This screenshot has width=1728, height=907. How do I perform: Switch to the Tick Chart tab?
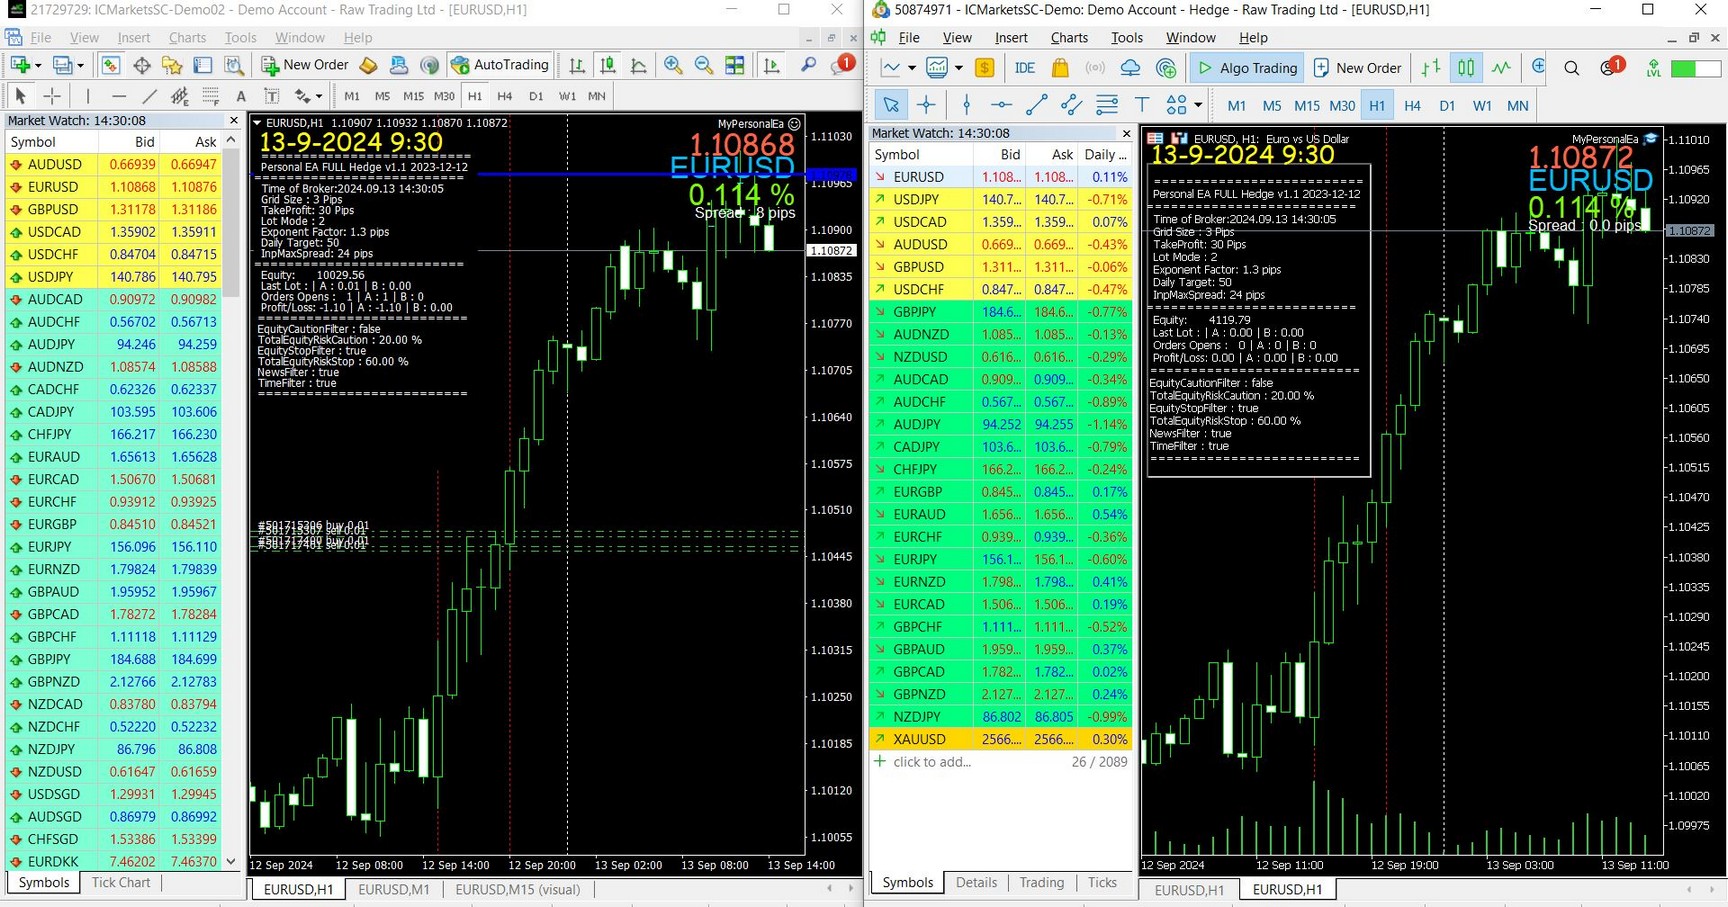pyautogui.click(x=120, y=882)
